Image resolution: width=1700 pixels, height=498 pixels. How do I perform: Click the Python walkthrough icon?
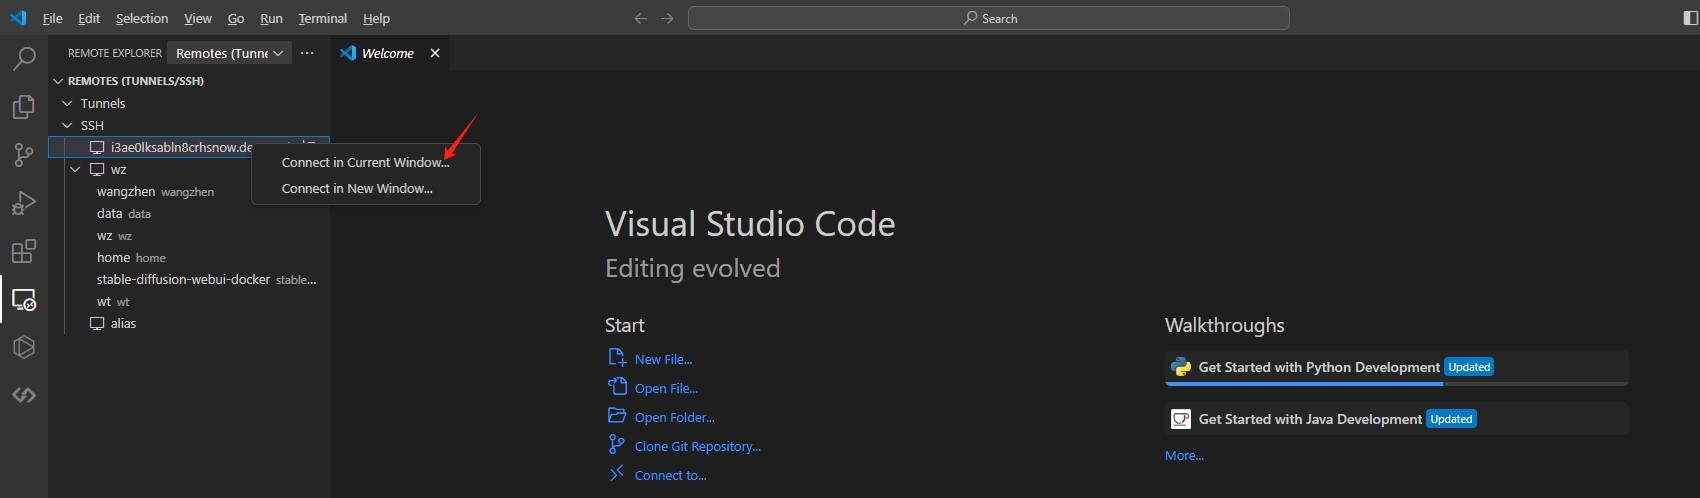pos(1181,367)
